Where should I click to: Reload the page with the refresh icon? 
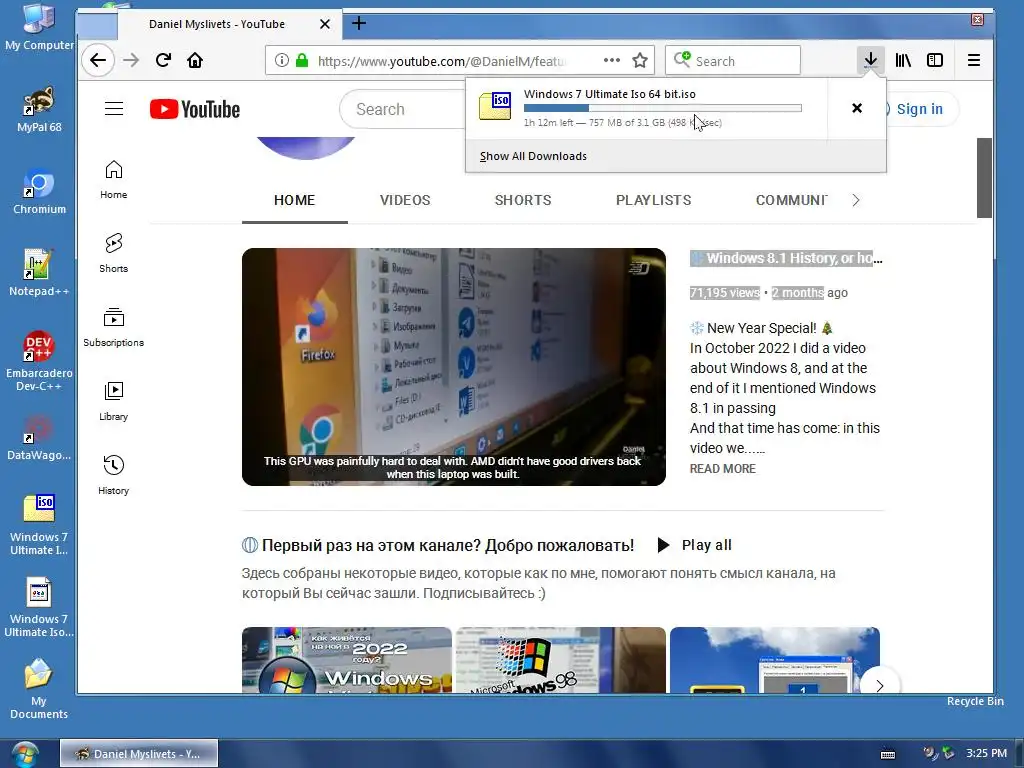163,61
